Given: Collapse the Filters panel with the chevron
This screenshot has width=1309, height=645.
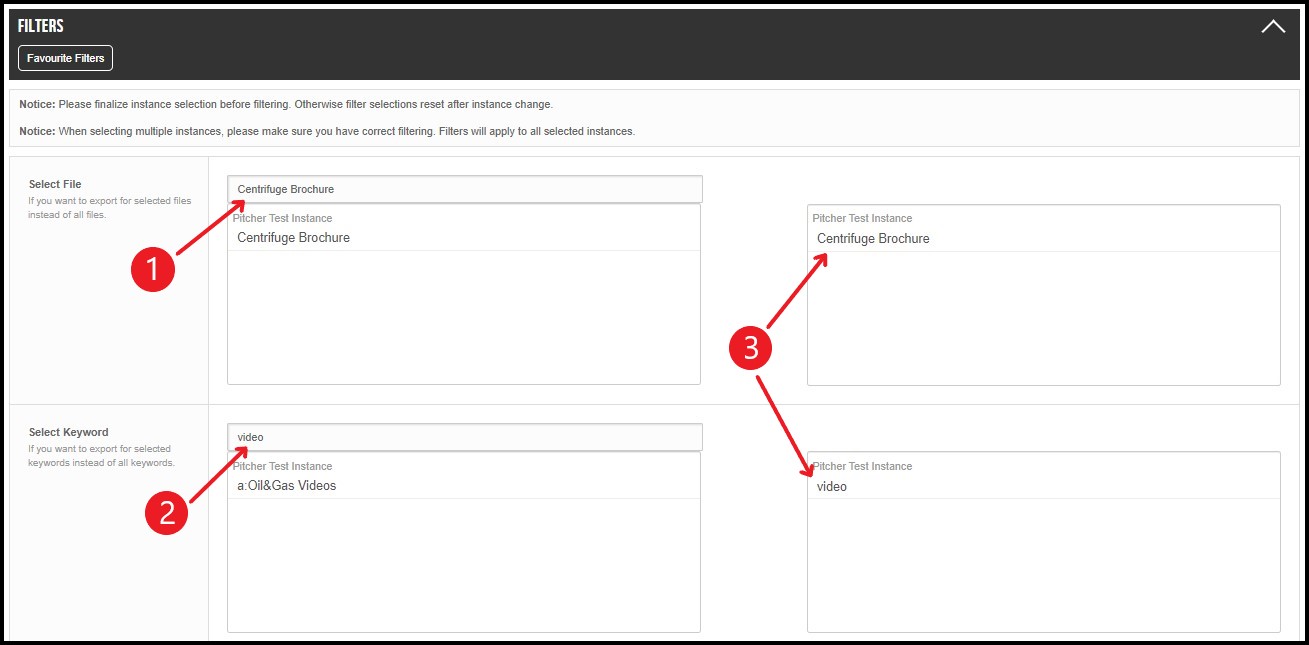Looking at the screenshot, I should coord(1272,27).
